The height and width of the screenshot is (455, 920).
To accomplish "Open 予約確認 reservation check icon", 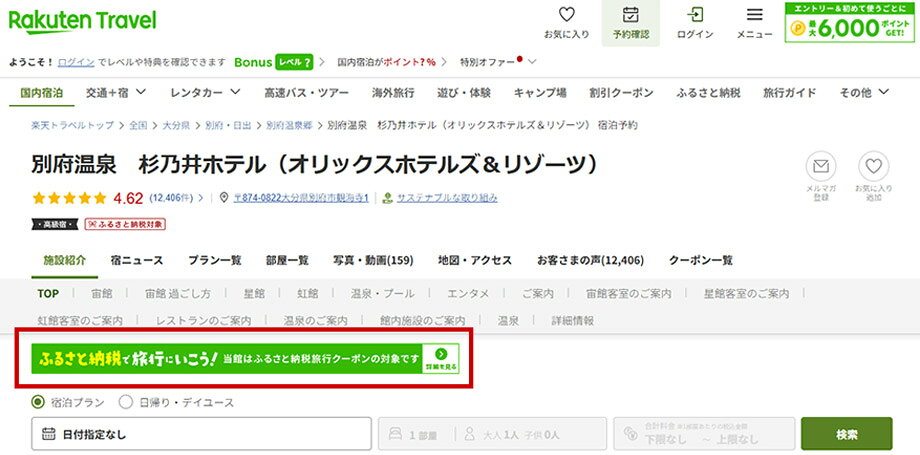I will 631,15.
